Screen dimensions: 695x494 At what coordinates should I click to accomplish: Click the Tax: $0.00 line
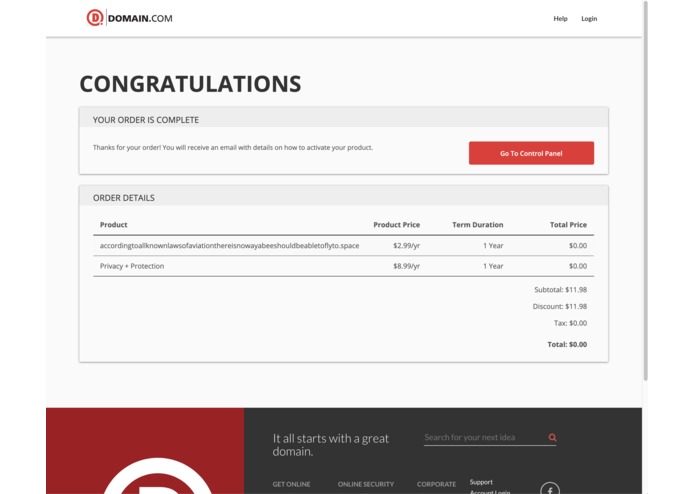[570, 323]
